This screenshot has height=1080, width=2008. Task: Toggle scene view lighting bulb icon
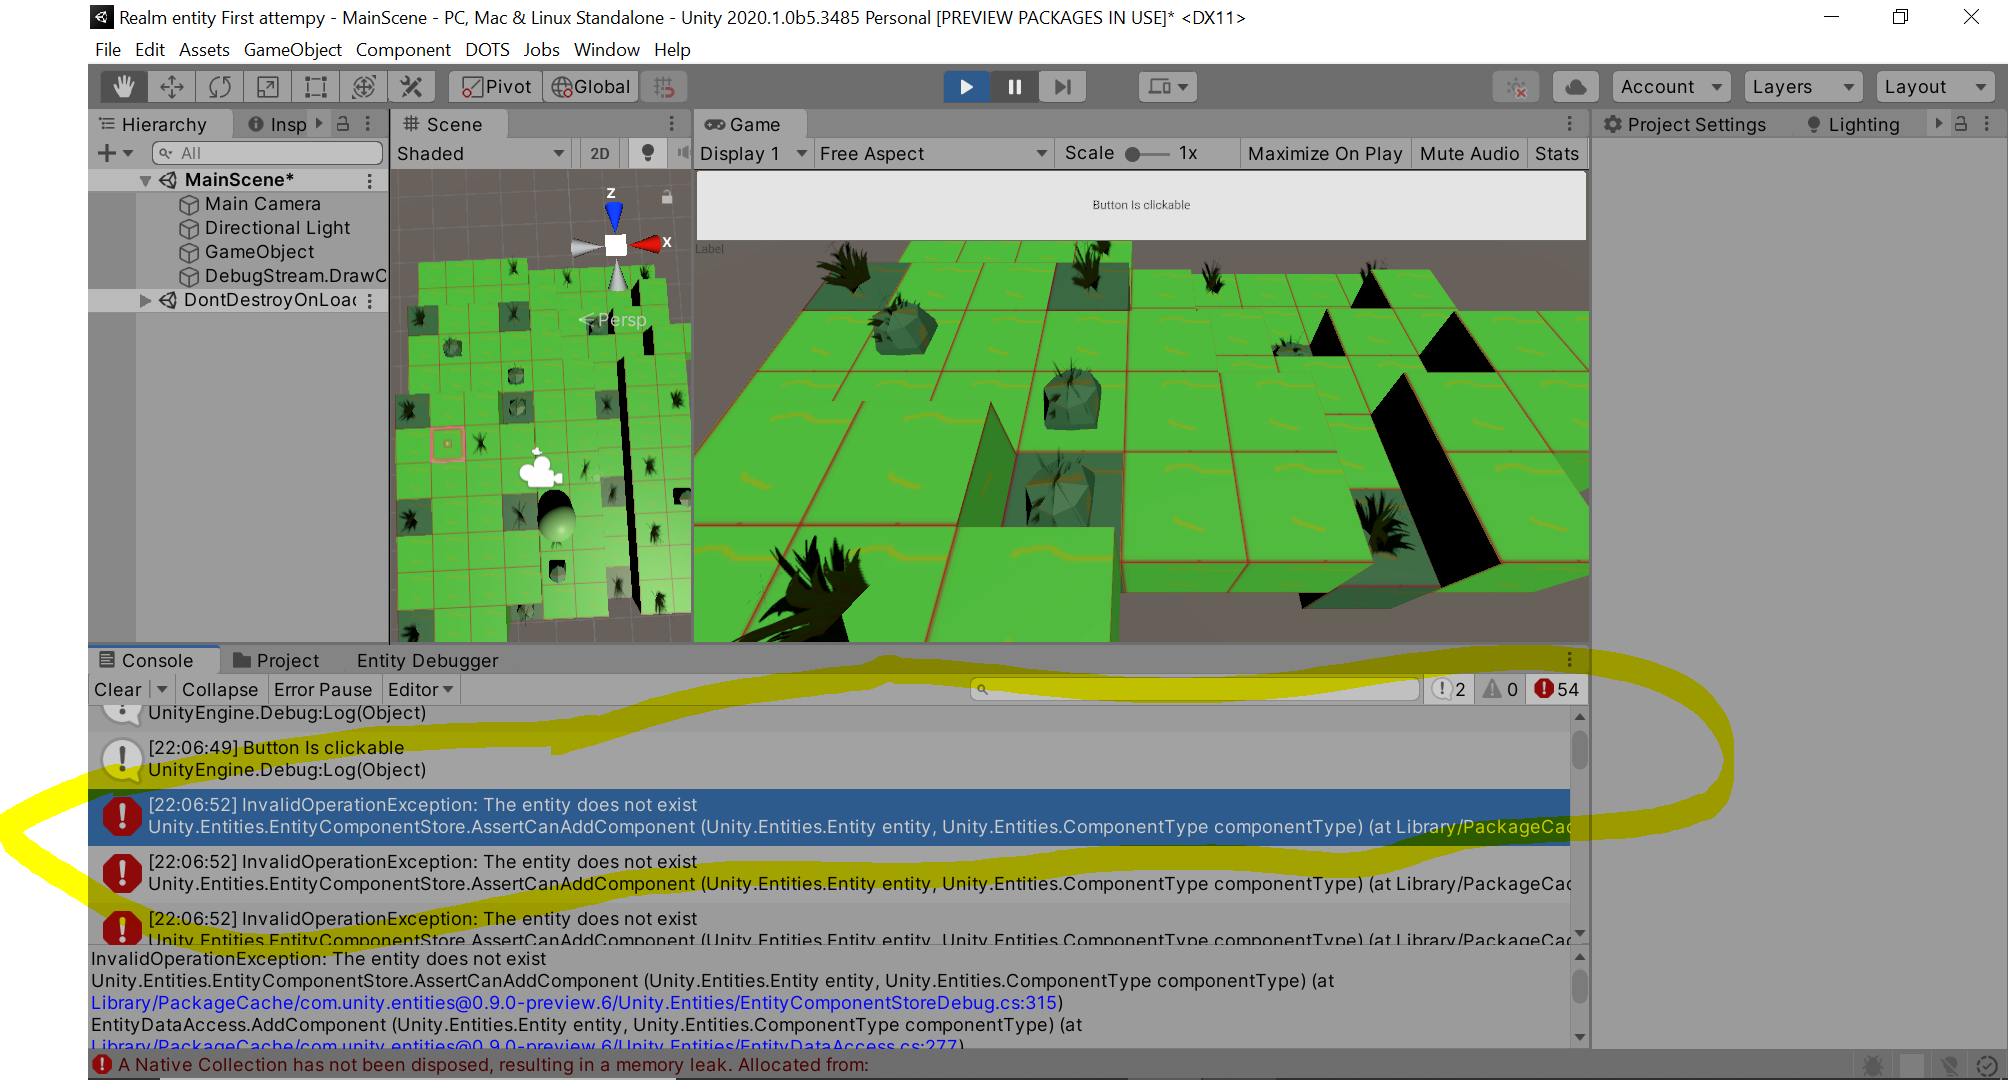(x=647, y=153)
